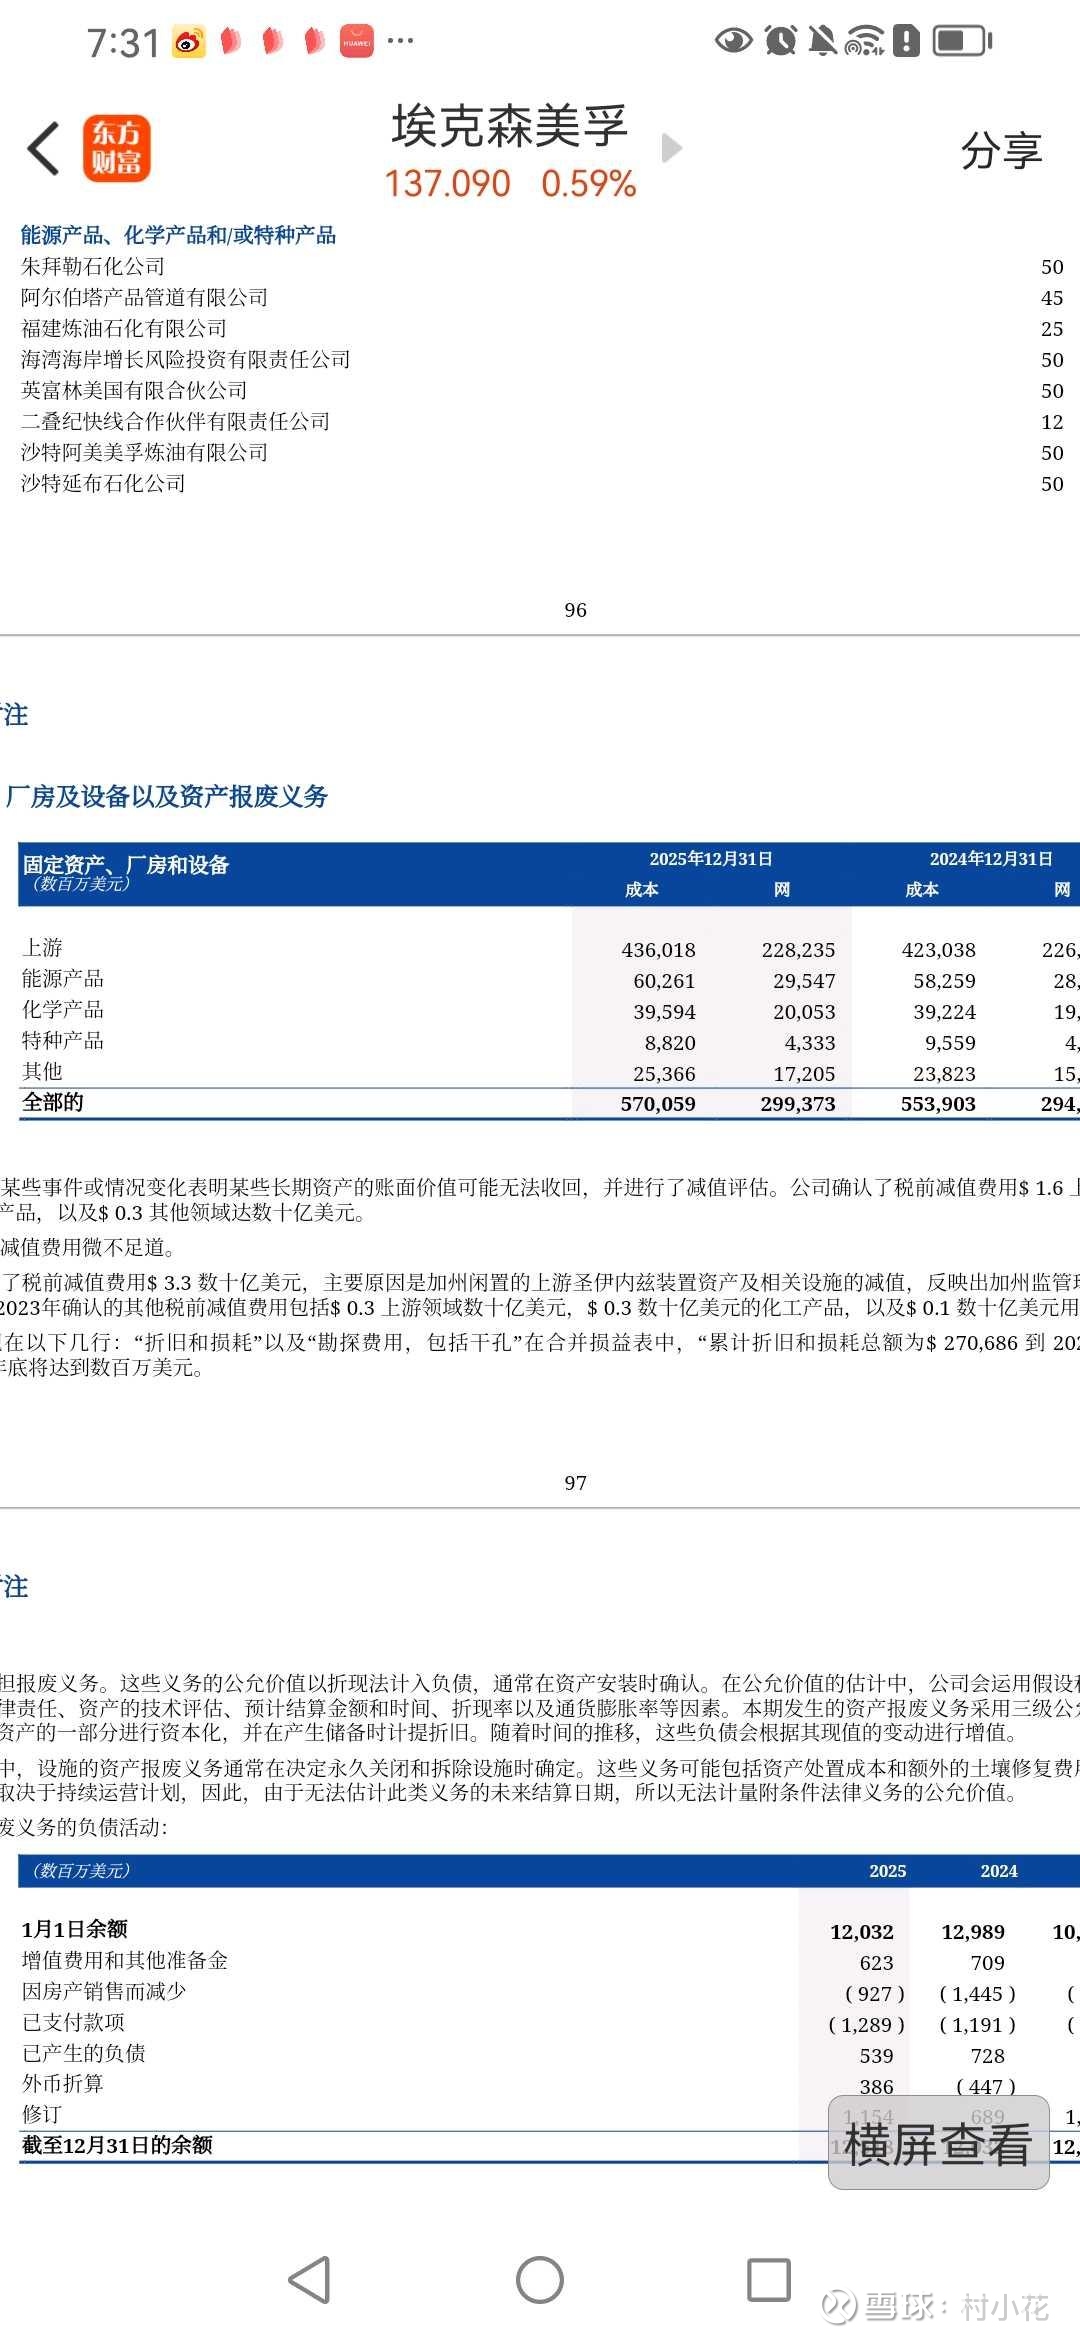Select the 英富林美国有限合伙公司 row
This screenshot has height=2340, width=1080.
click(542, 391)
